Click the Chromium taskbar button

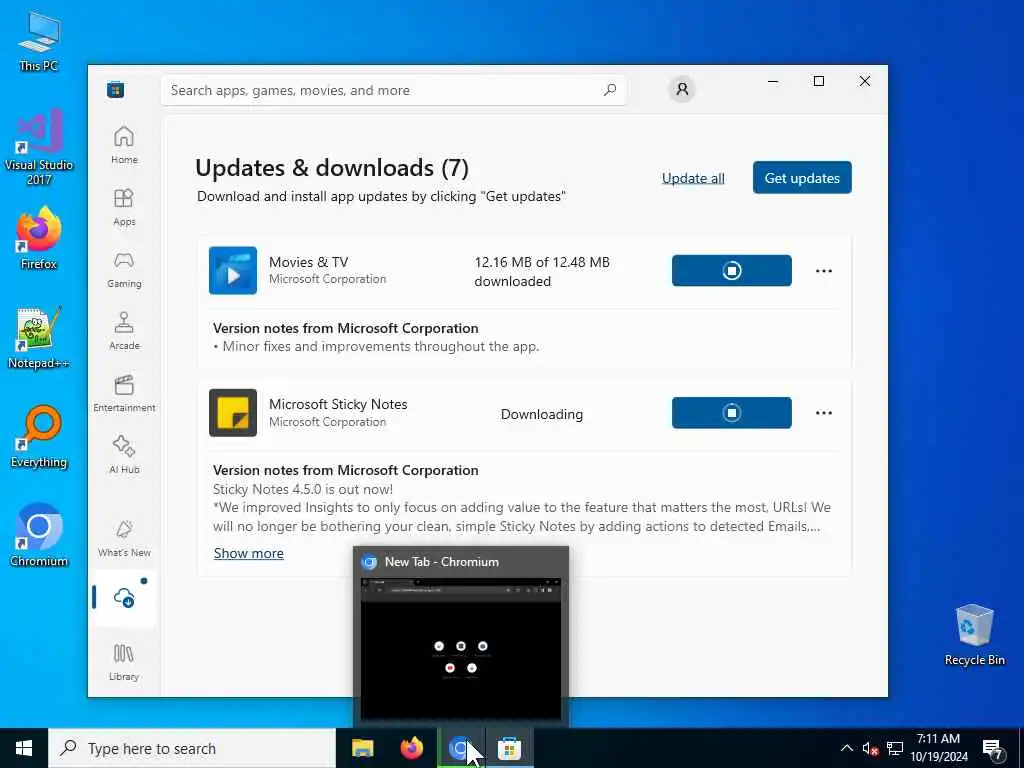460,748
